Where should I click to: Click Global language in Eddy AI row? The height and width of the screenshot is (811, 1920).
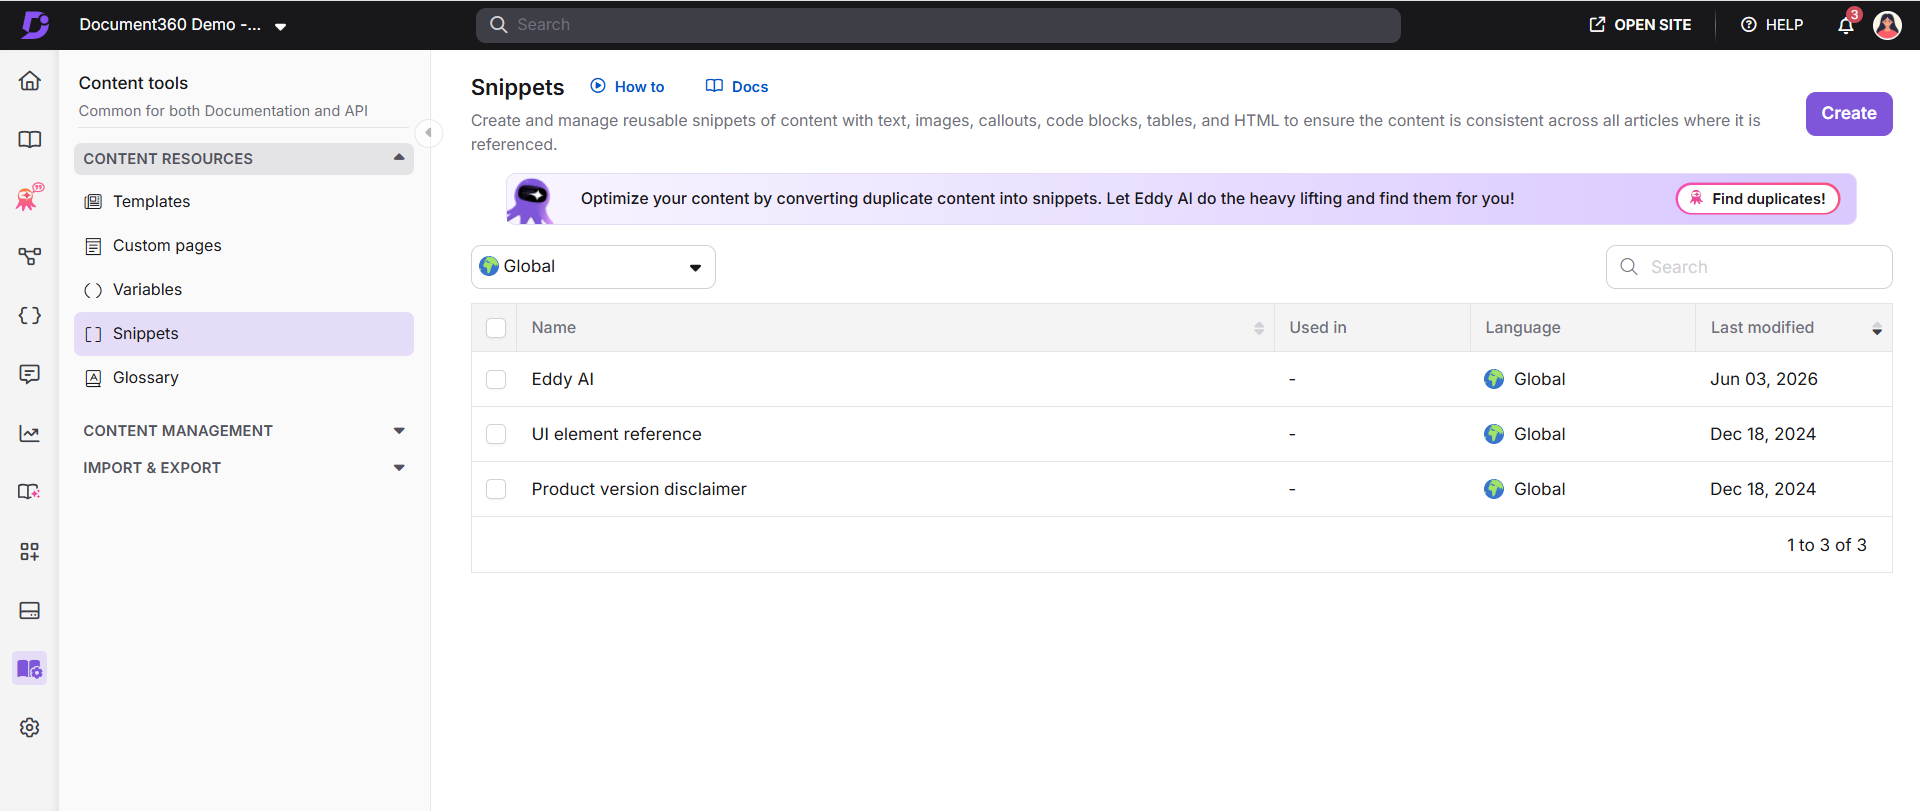pyautogui.click(x=1525, y=379)
